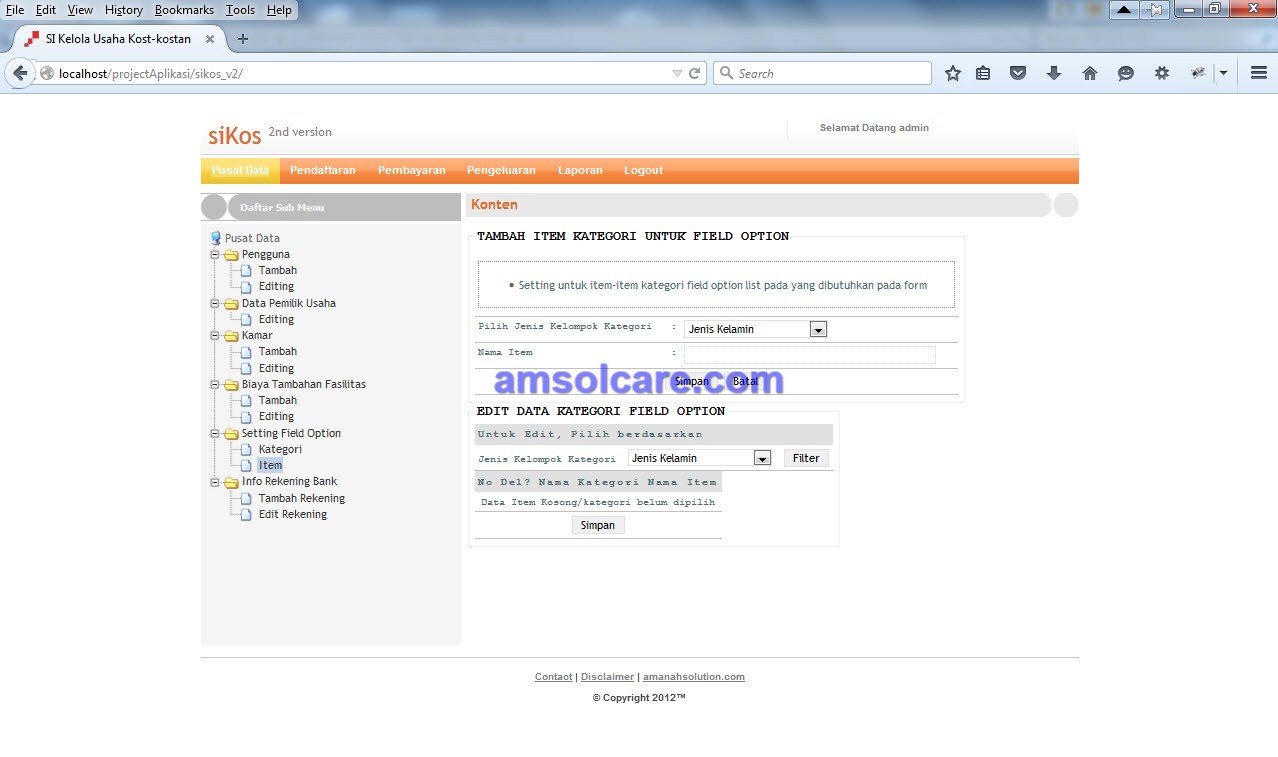Open the Disclaimer footer link
This screenshot has width=1278, height=757.
pyautogui.click(x=608, y=677)
